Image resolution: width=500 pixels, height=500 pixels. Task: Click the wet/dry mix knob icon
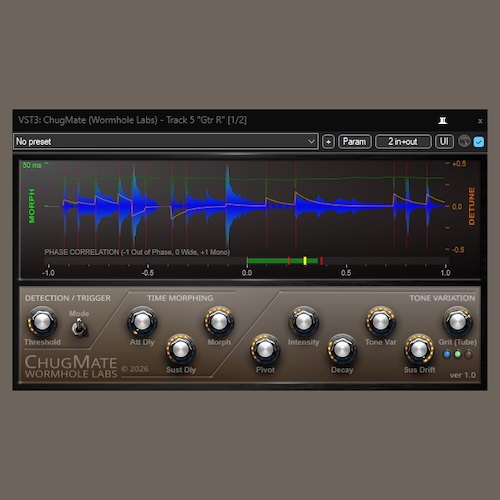tap(464, 142)
